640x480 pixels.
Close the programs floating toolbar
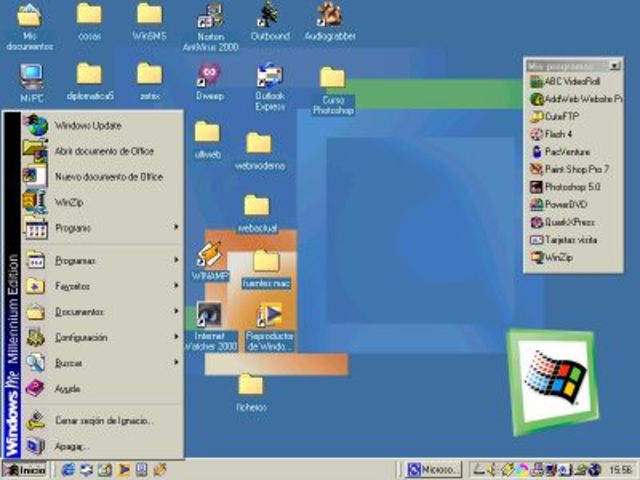(614, 65)
